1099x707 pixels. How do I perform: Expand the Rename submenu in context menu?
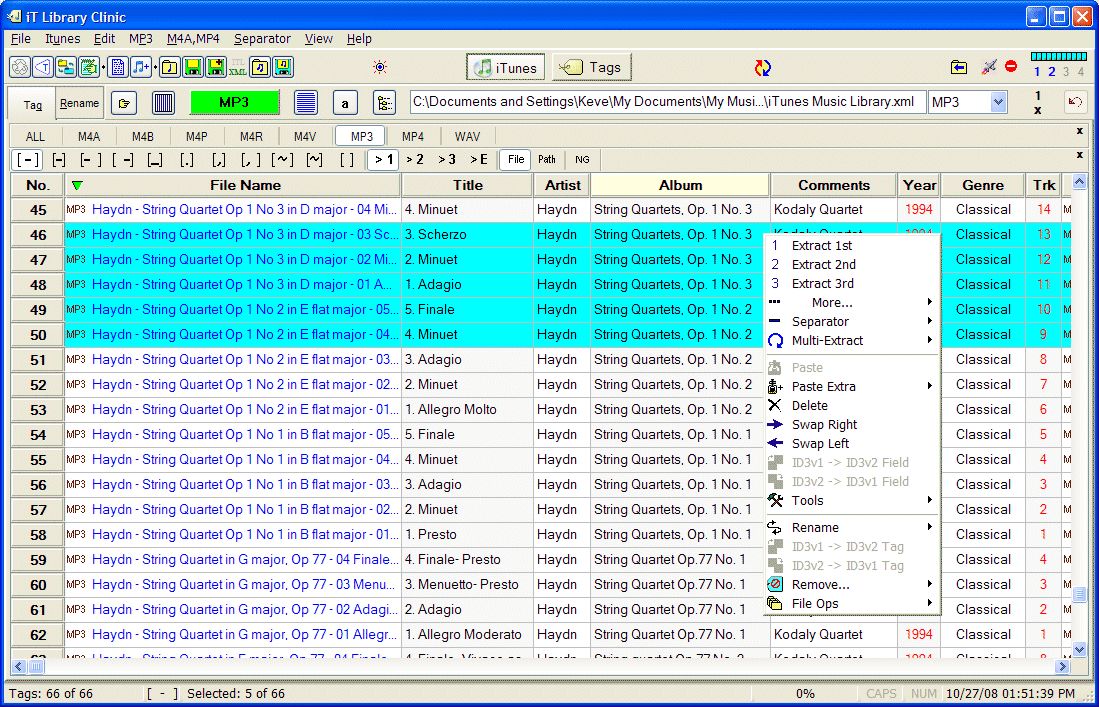coord(852,528)
